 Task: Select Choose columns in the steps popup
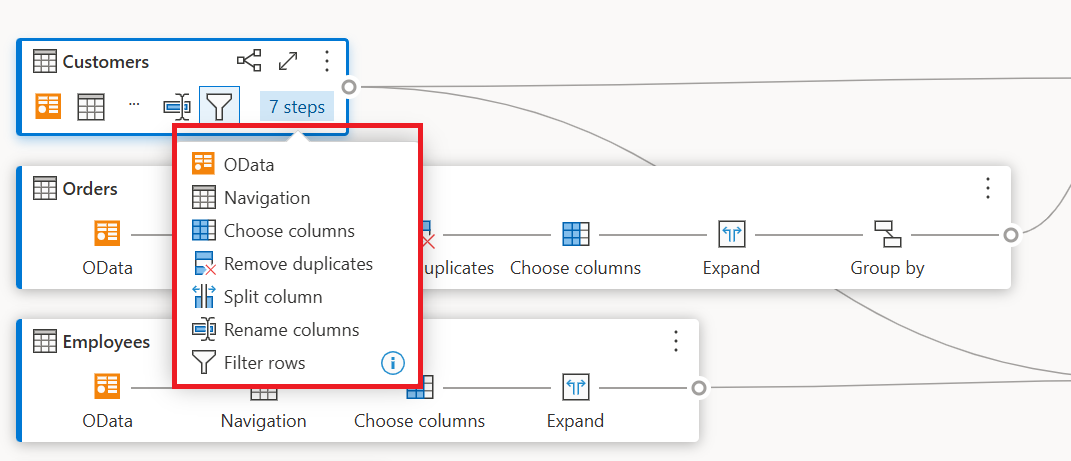coord(289,231)
